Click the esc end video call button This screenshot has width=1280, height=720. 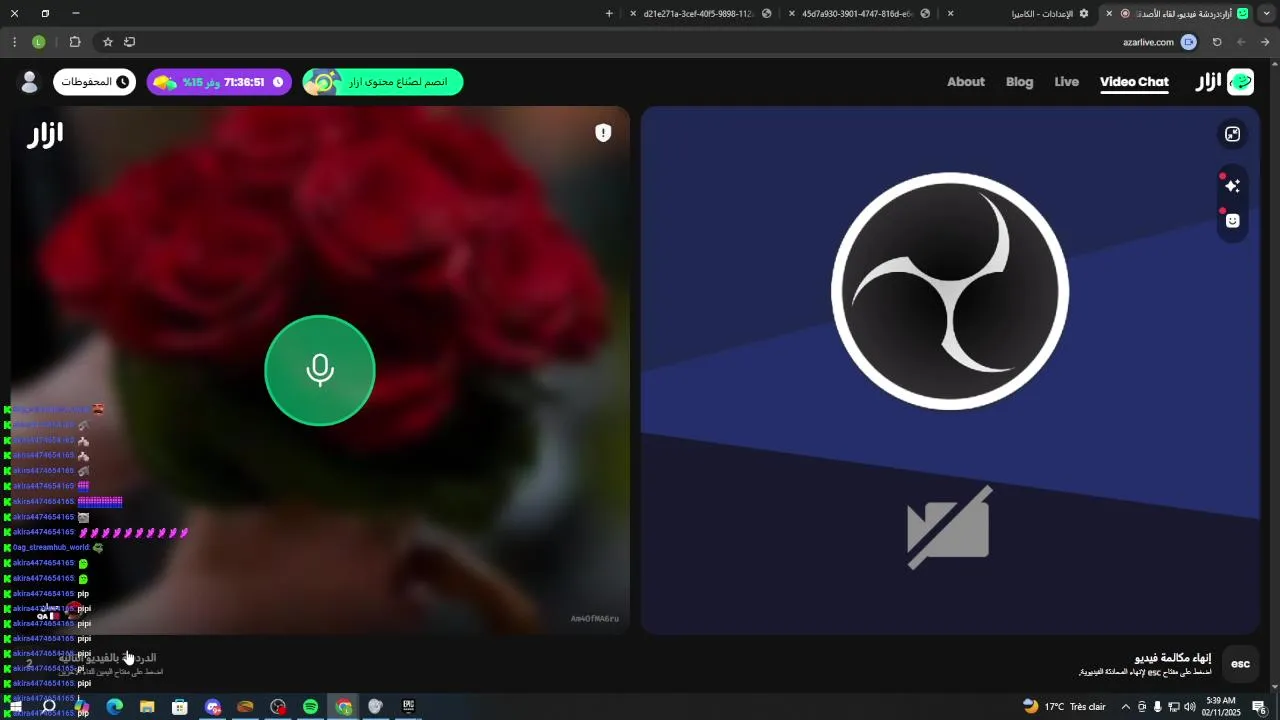[x=1240, y=664]
